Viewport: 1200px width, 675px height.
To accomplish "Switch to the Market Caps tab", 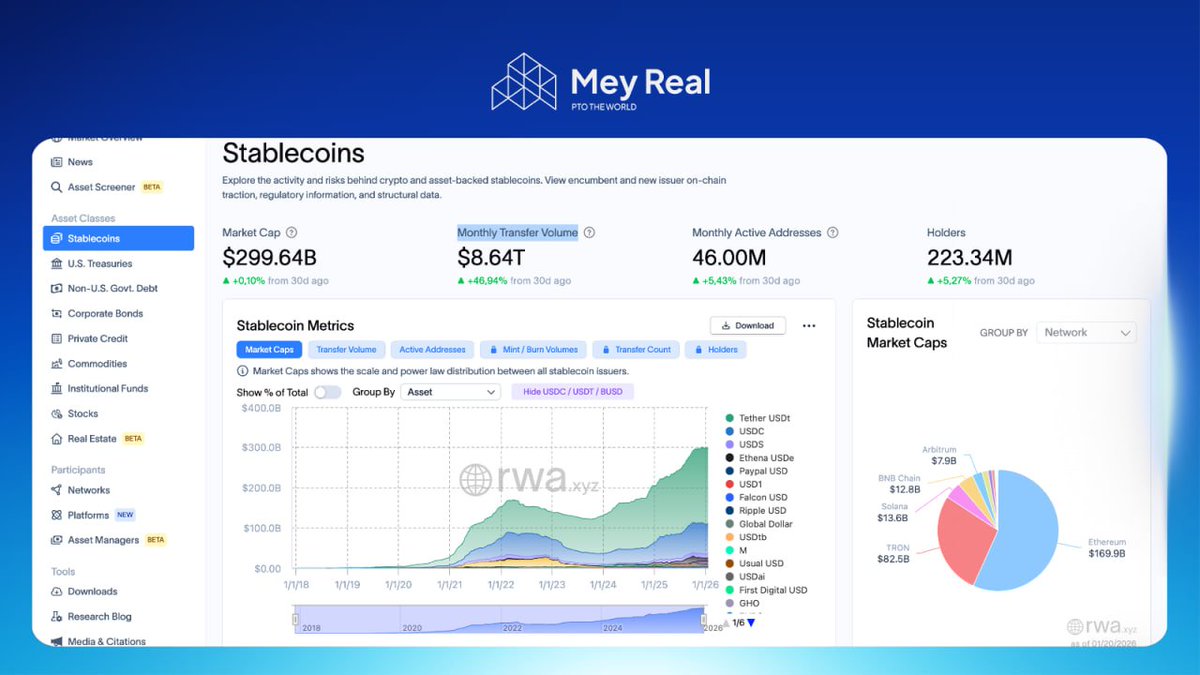I will (x=269, y=350).
